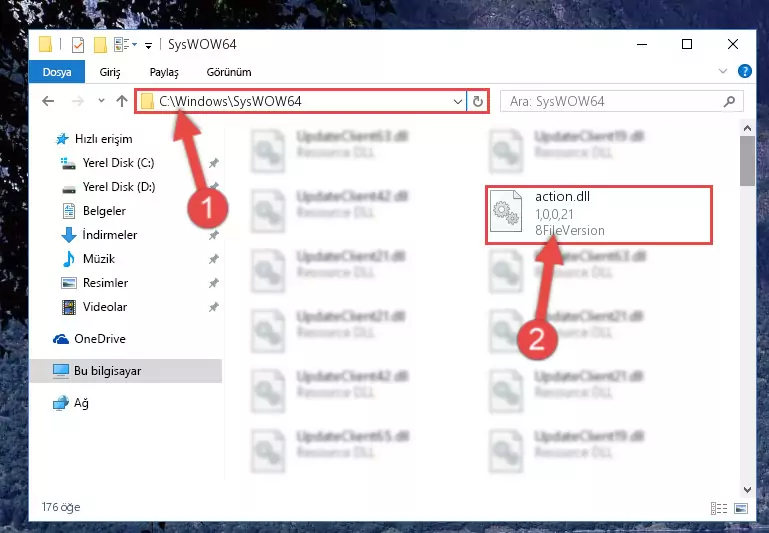Viewport: 769px width, 533px height.
Task: Click the vertical scrollbar thumb
Action: pos(747,161)
